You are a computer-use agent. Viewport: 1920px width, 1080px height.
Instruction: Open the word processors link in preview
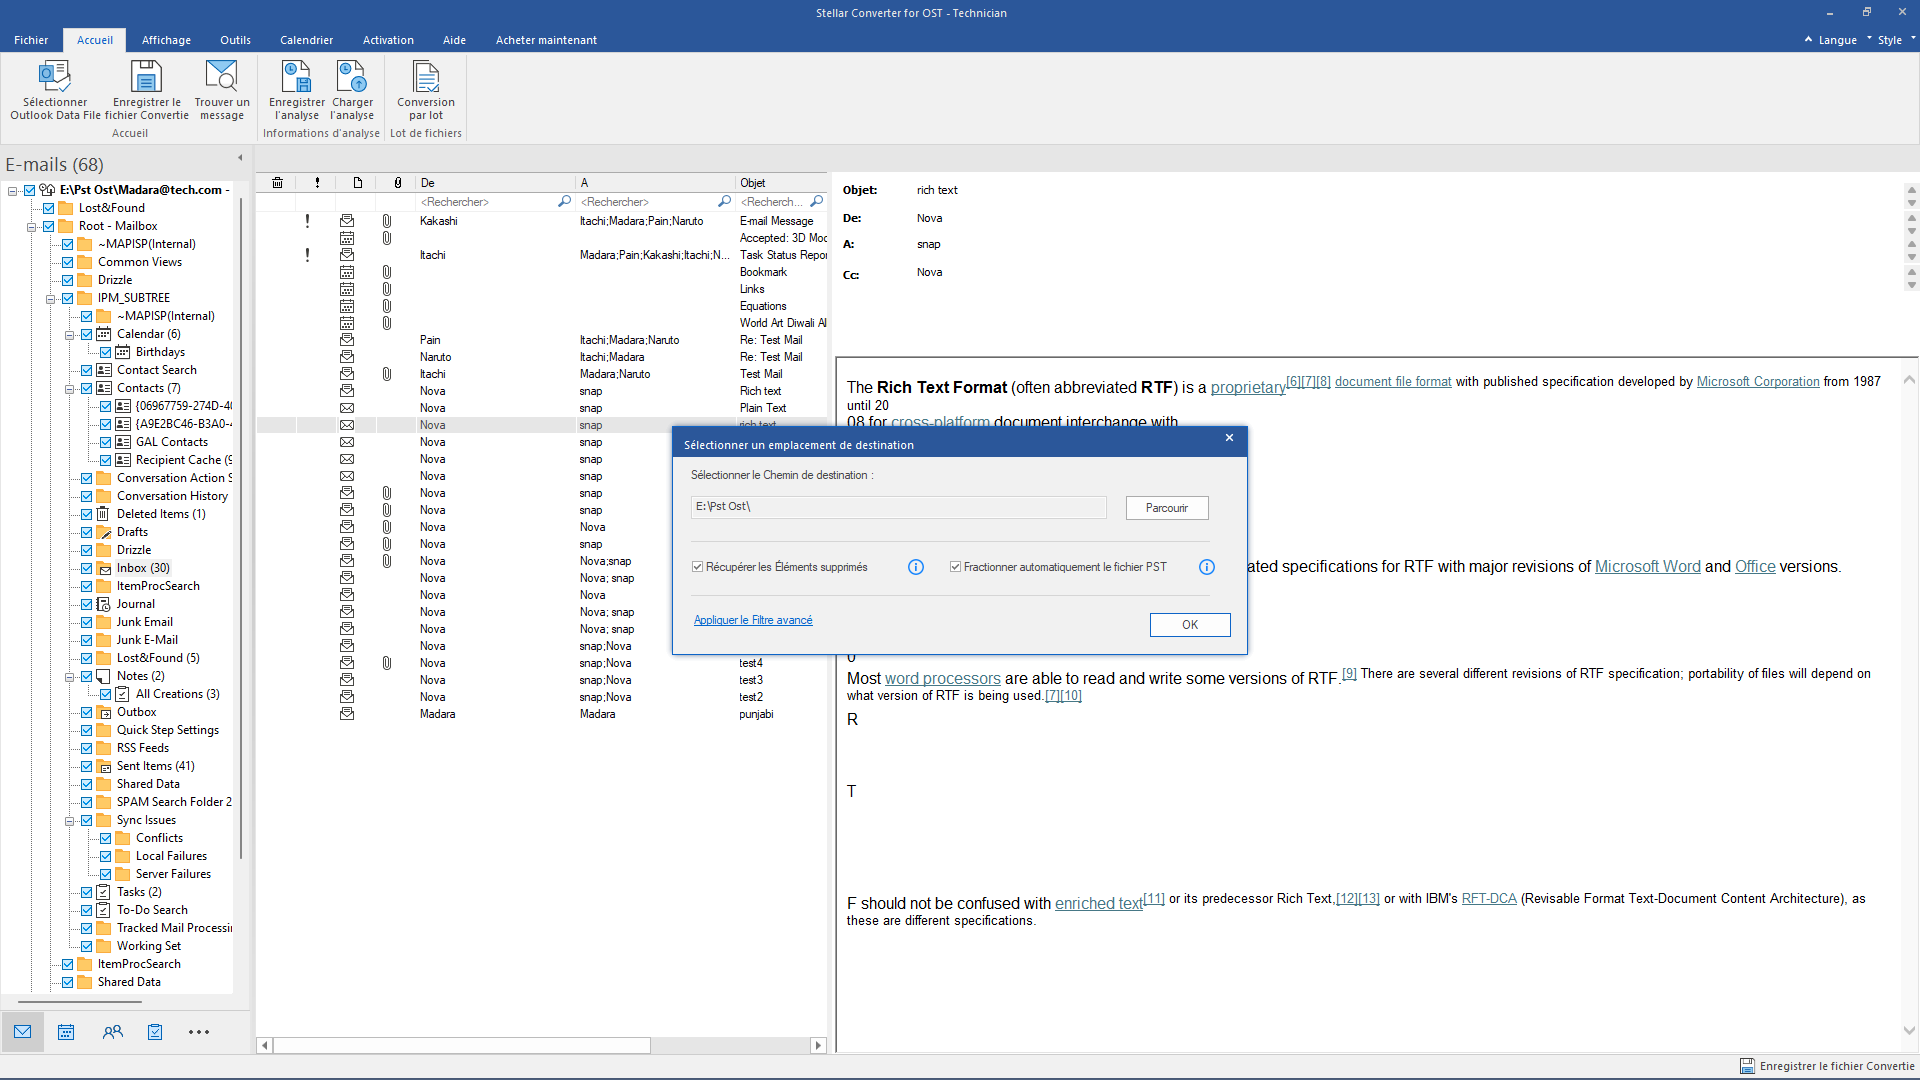click(942, 678)
